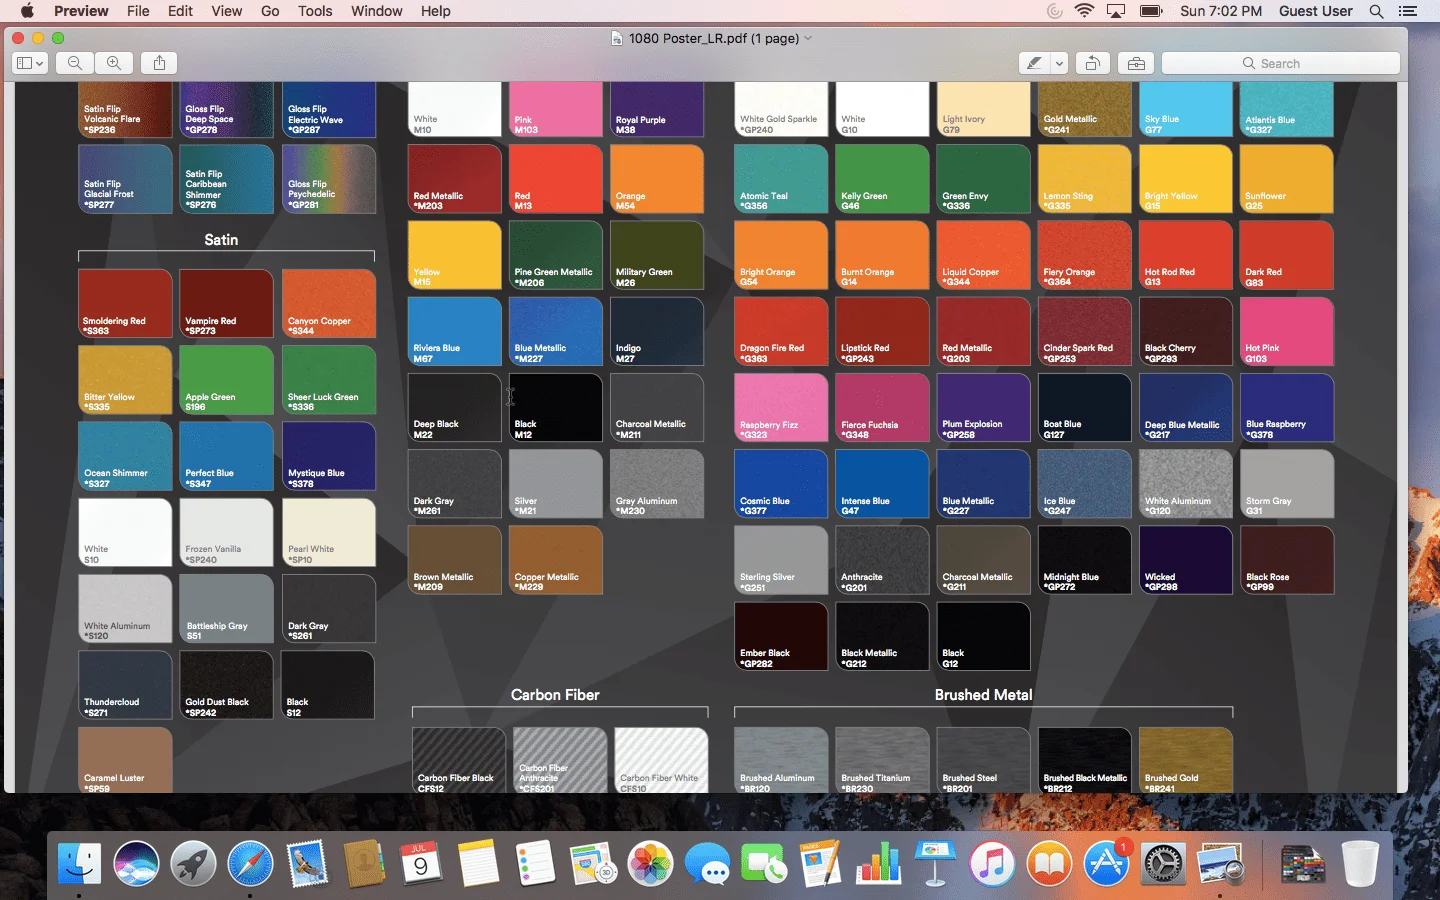Launch Safari from the Dock

point(250,863)
